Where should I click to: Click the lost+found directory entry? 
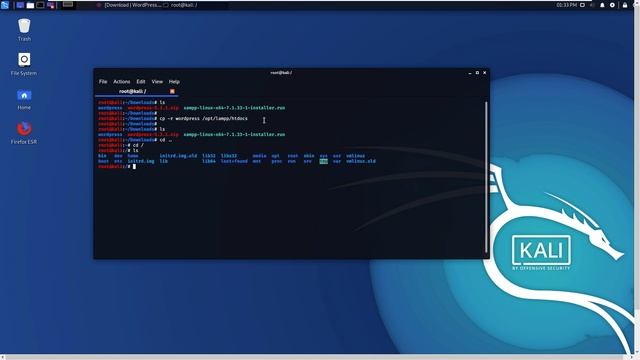[x=234, y=161]
